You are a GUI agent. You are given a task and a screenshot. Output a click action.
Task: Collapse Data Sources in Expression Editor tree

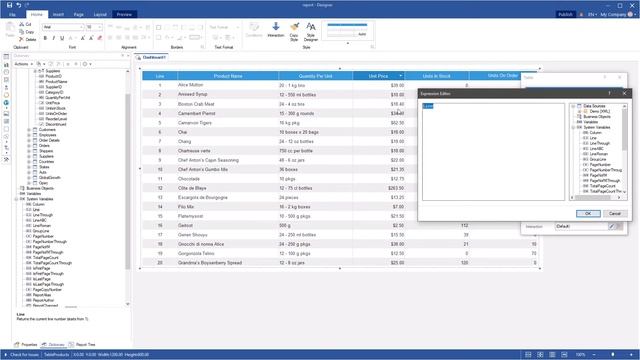pyautogui.click(x=573, y=106)
